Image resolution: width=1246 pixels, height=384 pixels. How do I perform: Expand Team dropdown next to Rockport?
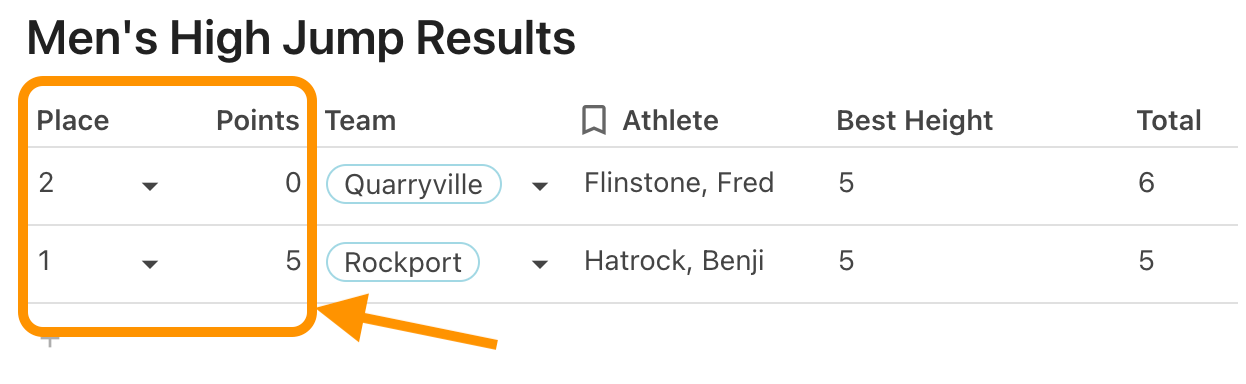click(540, 265)
